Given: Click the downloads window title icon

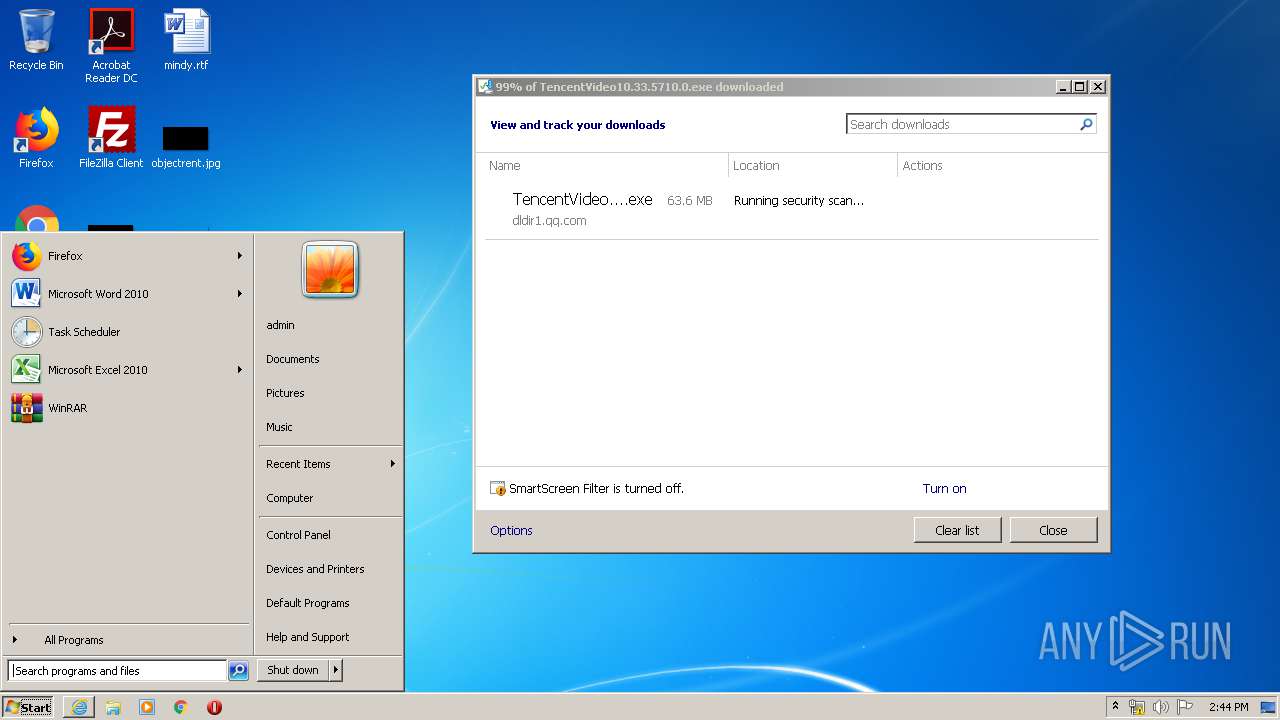Looking at the screenshot, I should click(x=485, y=87).
